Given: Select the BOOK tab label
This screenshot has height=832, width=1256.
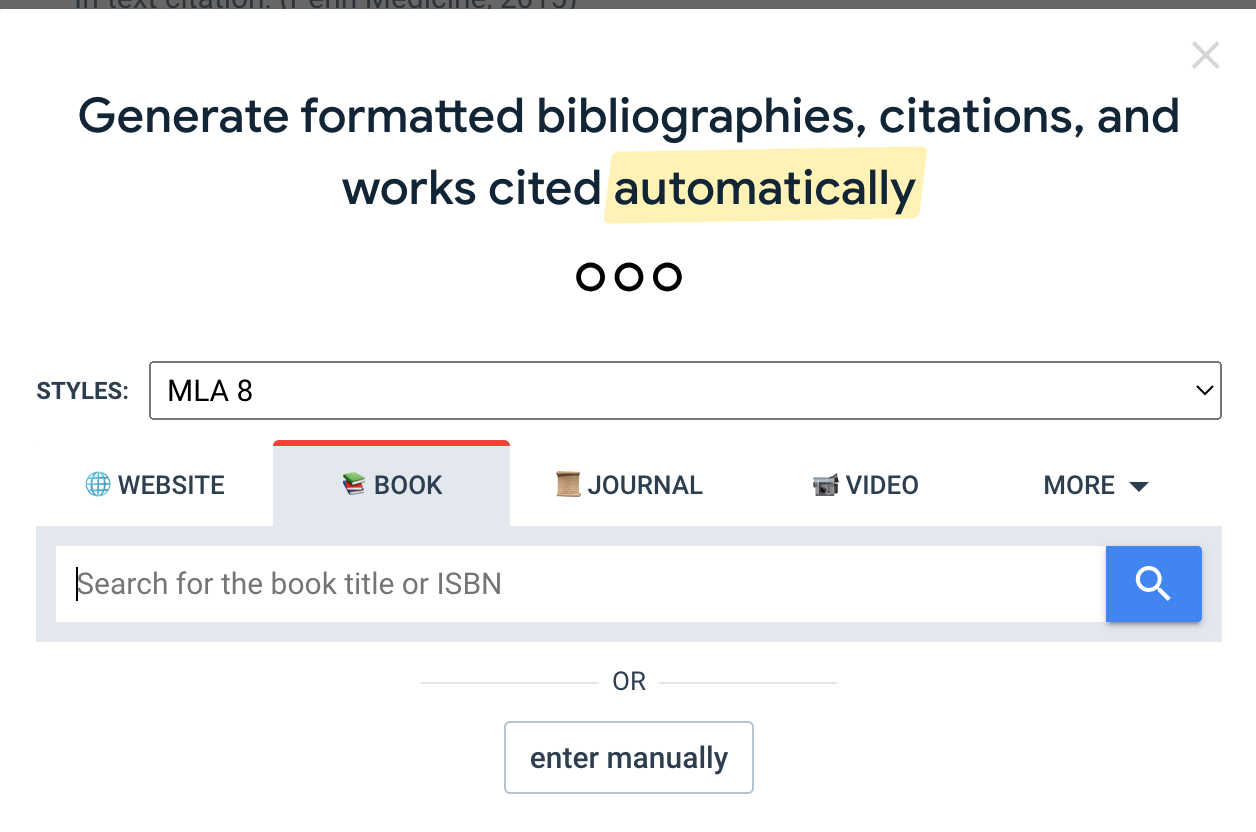Looking at the screenshot, I should click(408, 486).
